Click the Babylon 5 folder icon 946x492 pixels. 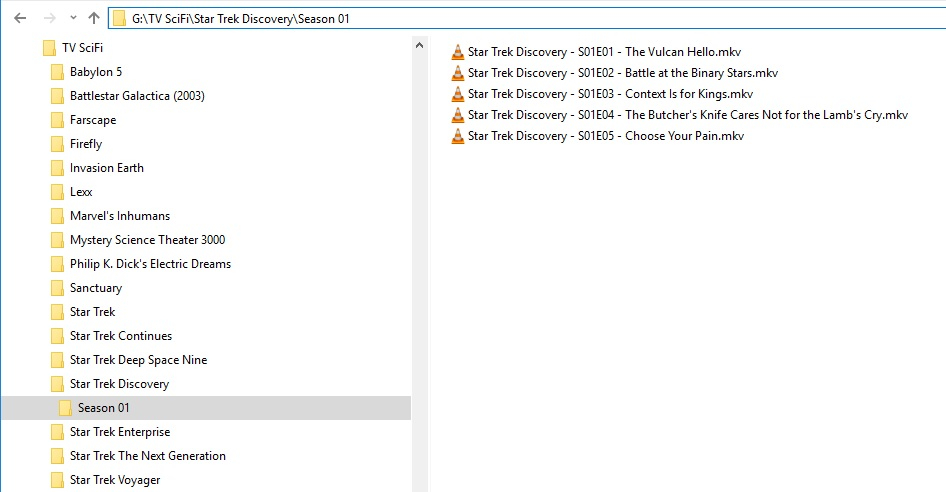pos(57,72)
